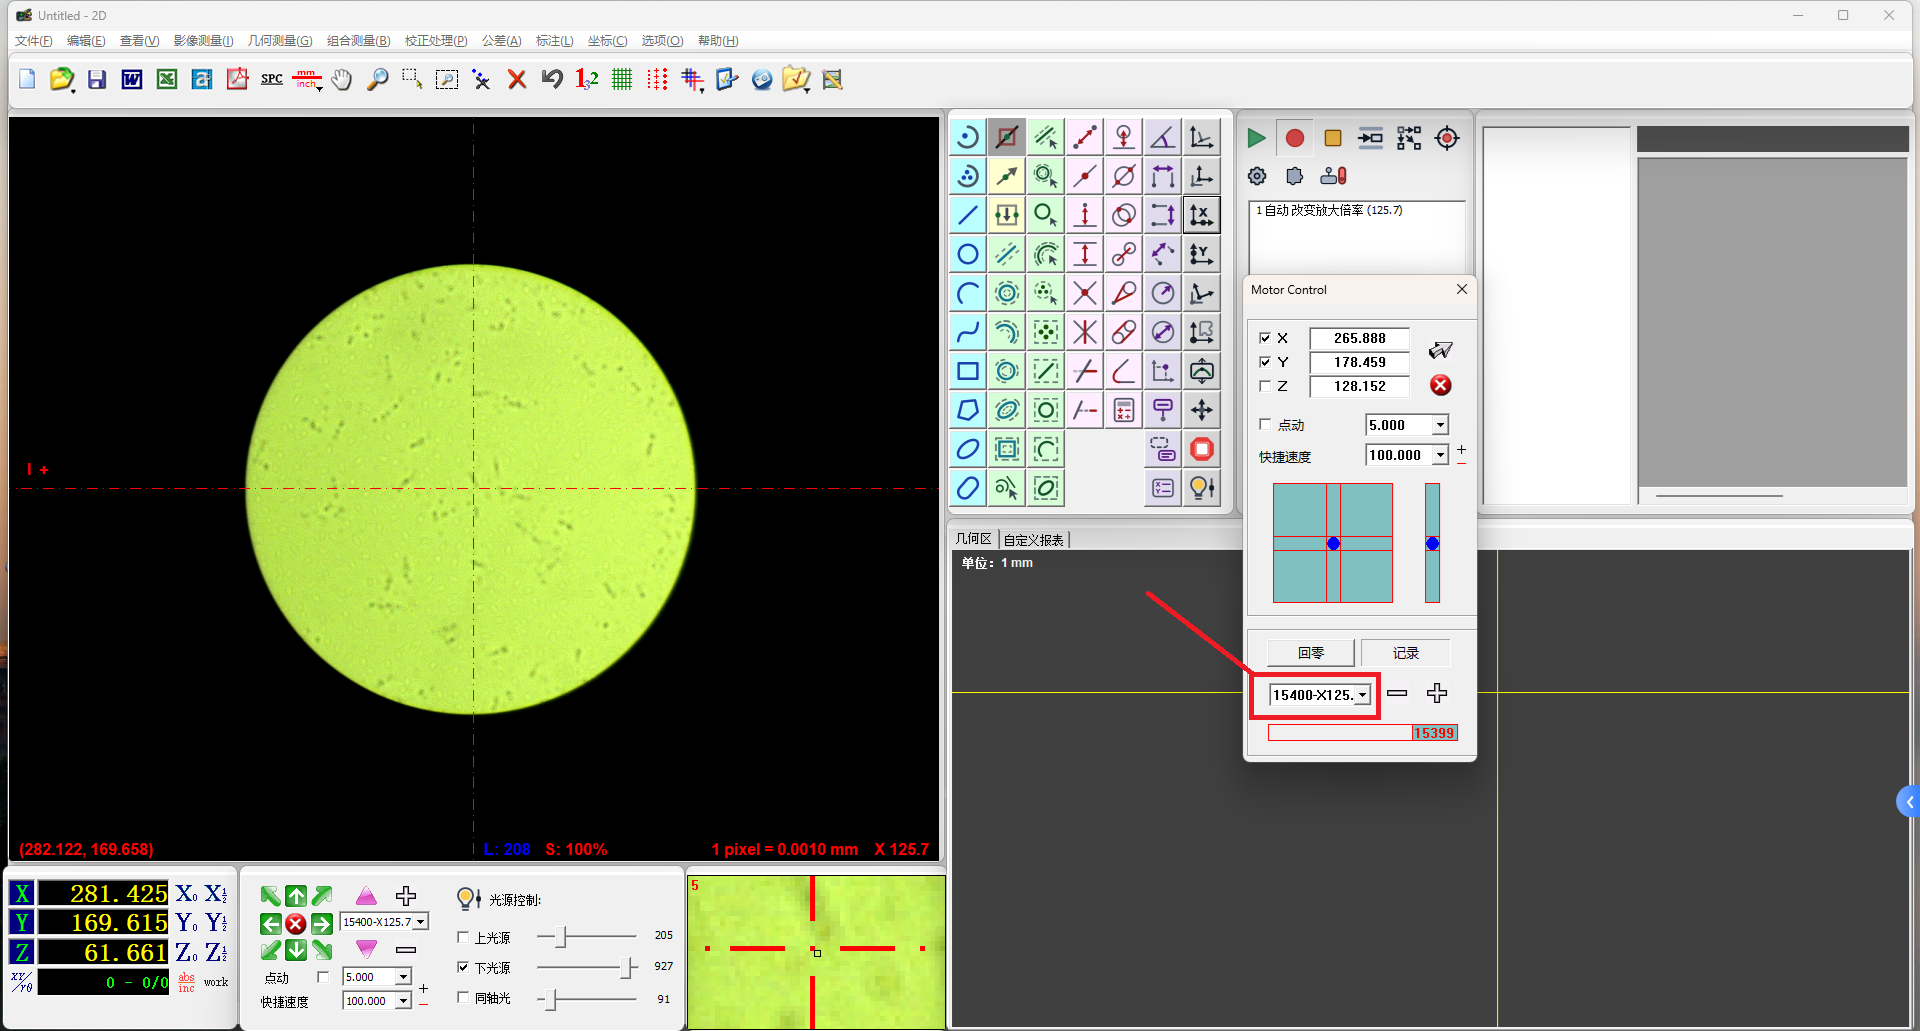Viewport: 1920px width, 1031px height.
Task: Open bottom panel 15400-X125.7 magnification dropdown
Action: [421, 922]
